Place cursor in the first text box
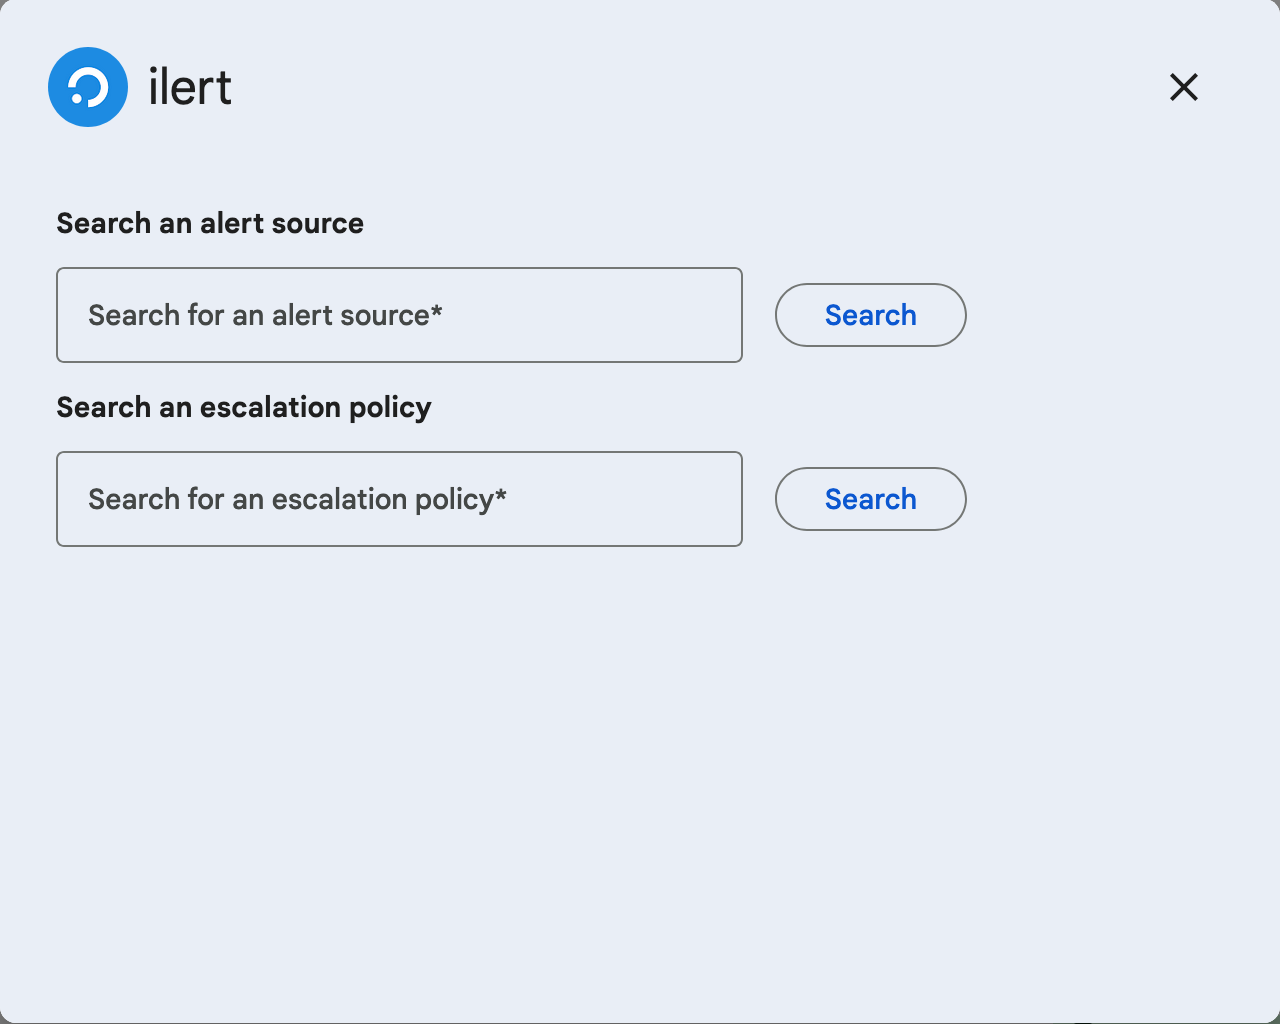 point(399,315)
